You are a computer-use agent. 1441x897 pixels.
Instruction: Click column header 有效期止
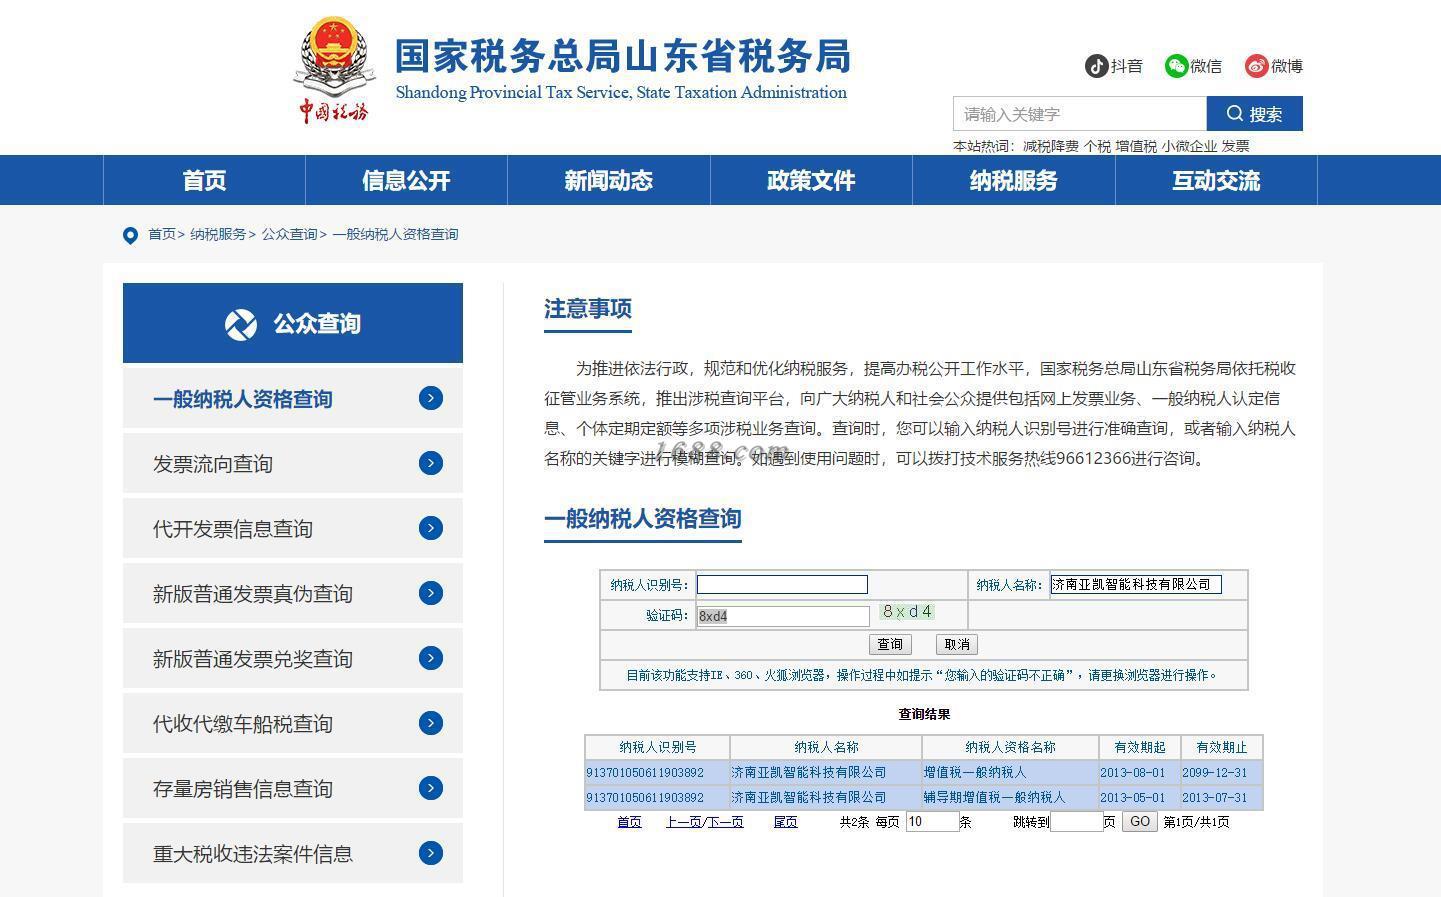click(1222, 747)
